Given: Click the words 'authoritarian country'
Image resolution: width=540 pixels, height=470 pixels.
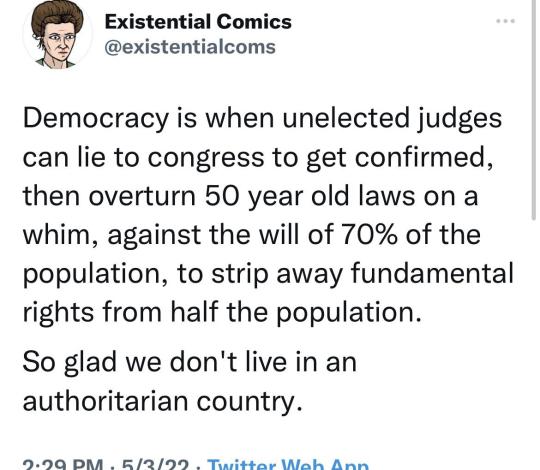Looking at the screenshot, I should tap(163, 401).
